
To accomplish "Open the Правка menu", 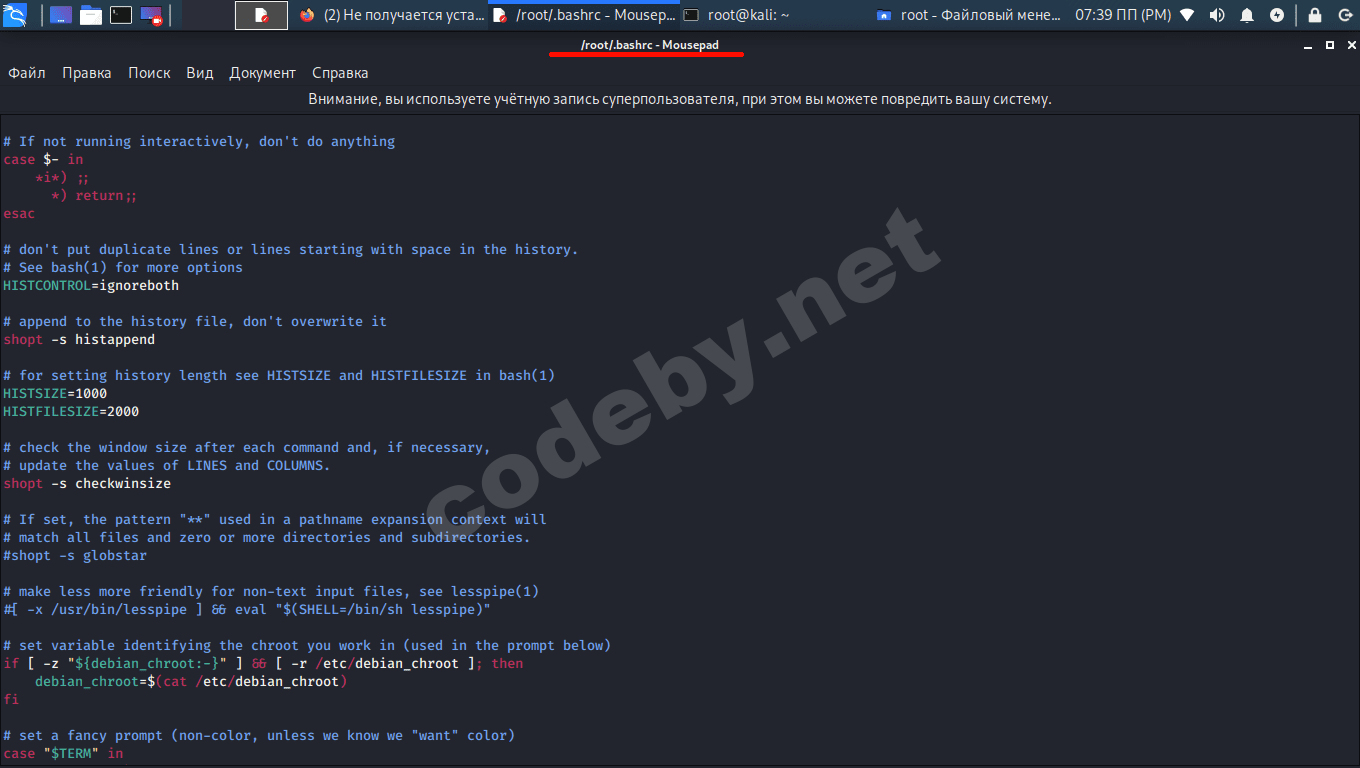I will 87,73.
